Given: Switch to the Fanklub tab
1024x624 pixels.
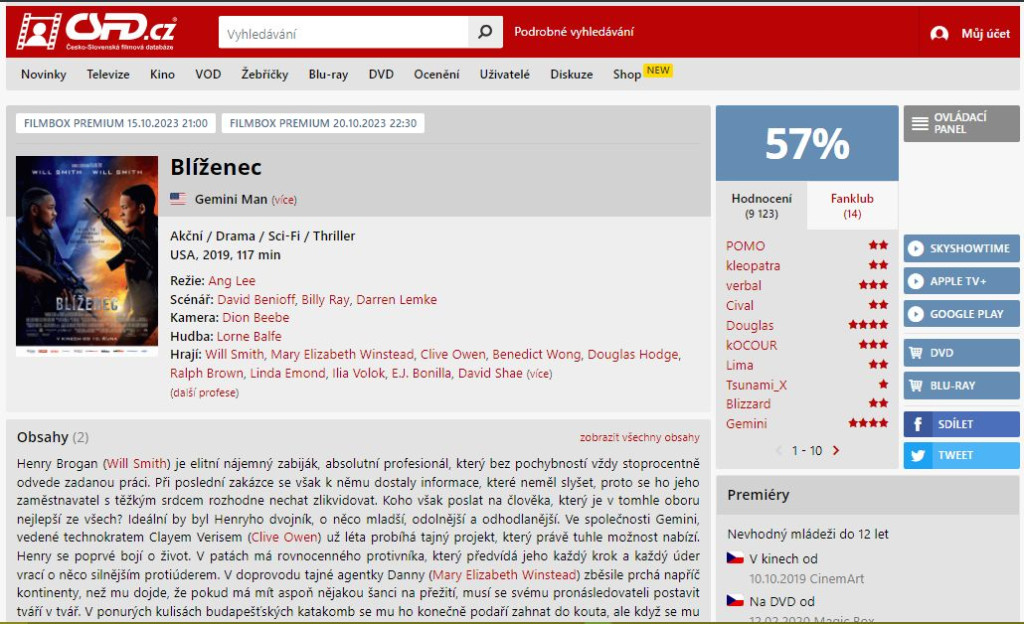Looking at the screenshot, I should click(x=852, y=205).
